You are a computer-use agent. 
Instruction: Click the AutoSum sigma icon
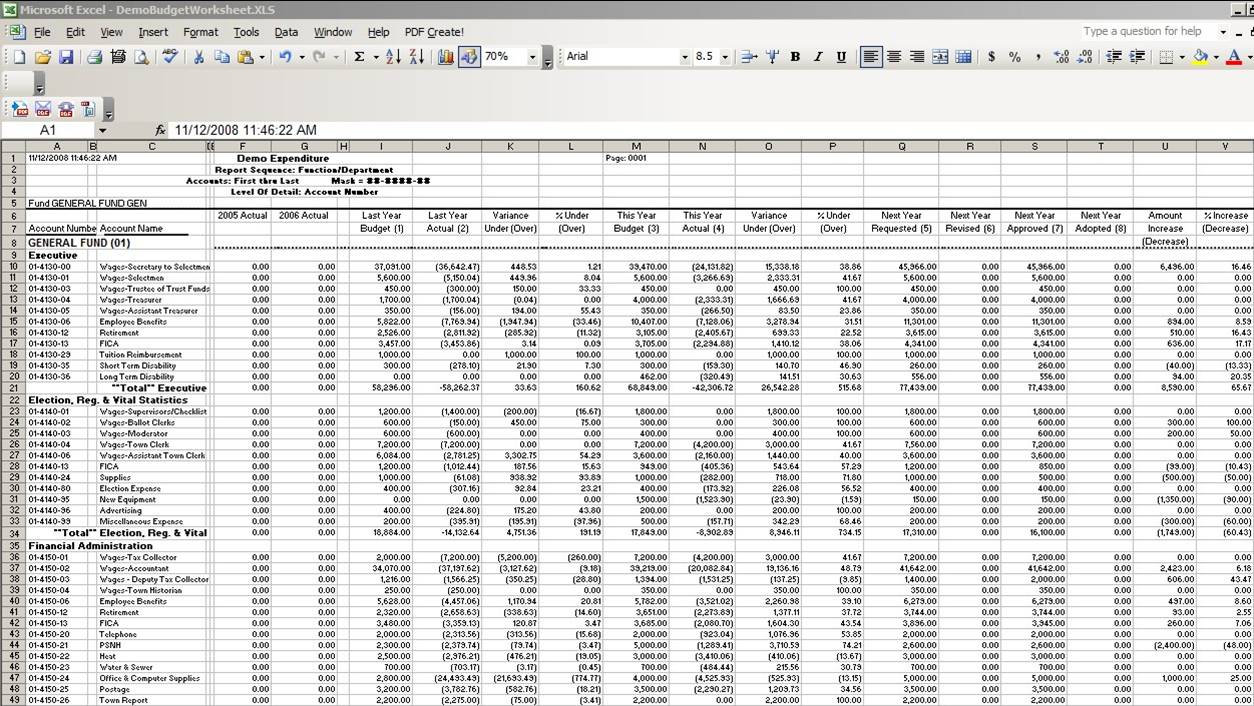point(359,57)
